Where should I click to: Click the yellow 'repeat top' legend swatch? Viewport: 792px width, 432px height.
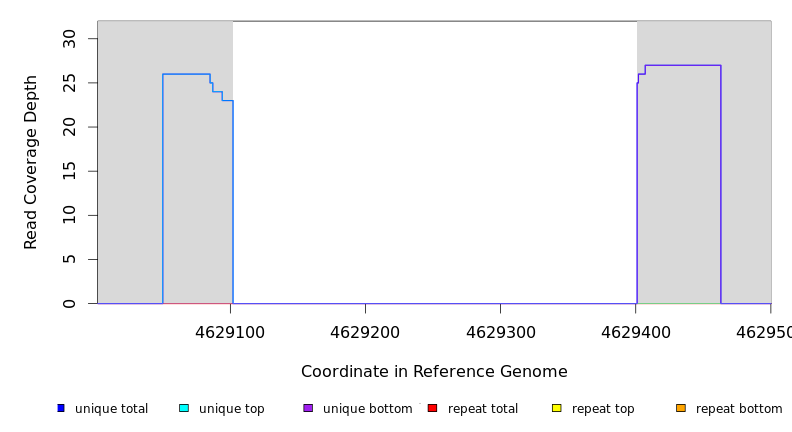coord(557,408)
